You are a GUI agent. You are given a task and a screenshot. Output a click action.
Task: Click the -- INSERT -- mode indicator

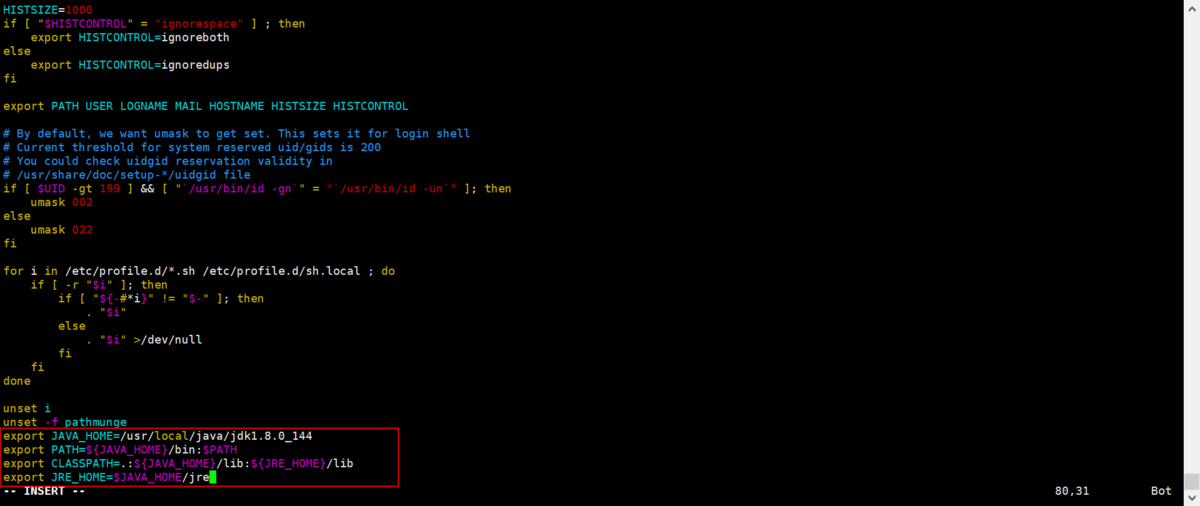pos(44,492)
